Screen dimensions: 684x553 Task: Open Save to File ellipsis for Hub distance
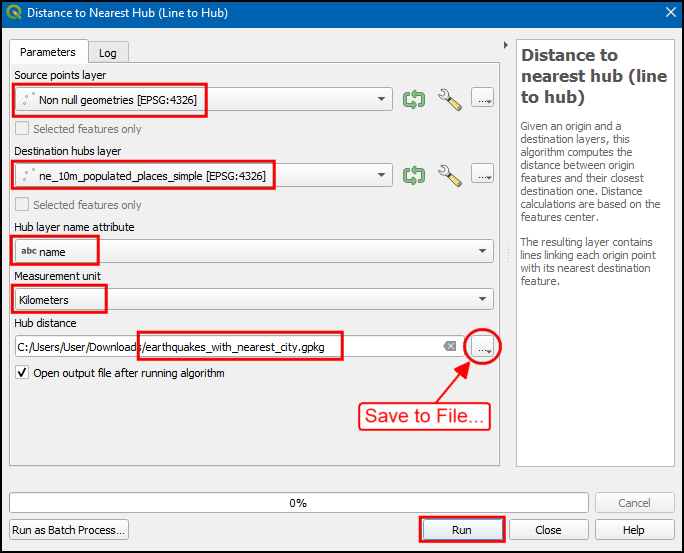pyautogui.click(x=483, y=347)
